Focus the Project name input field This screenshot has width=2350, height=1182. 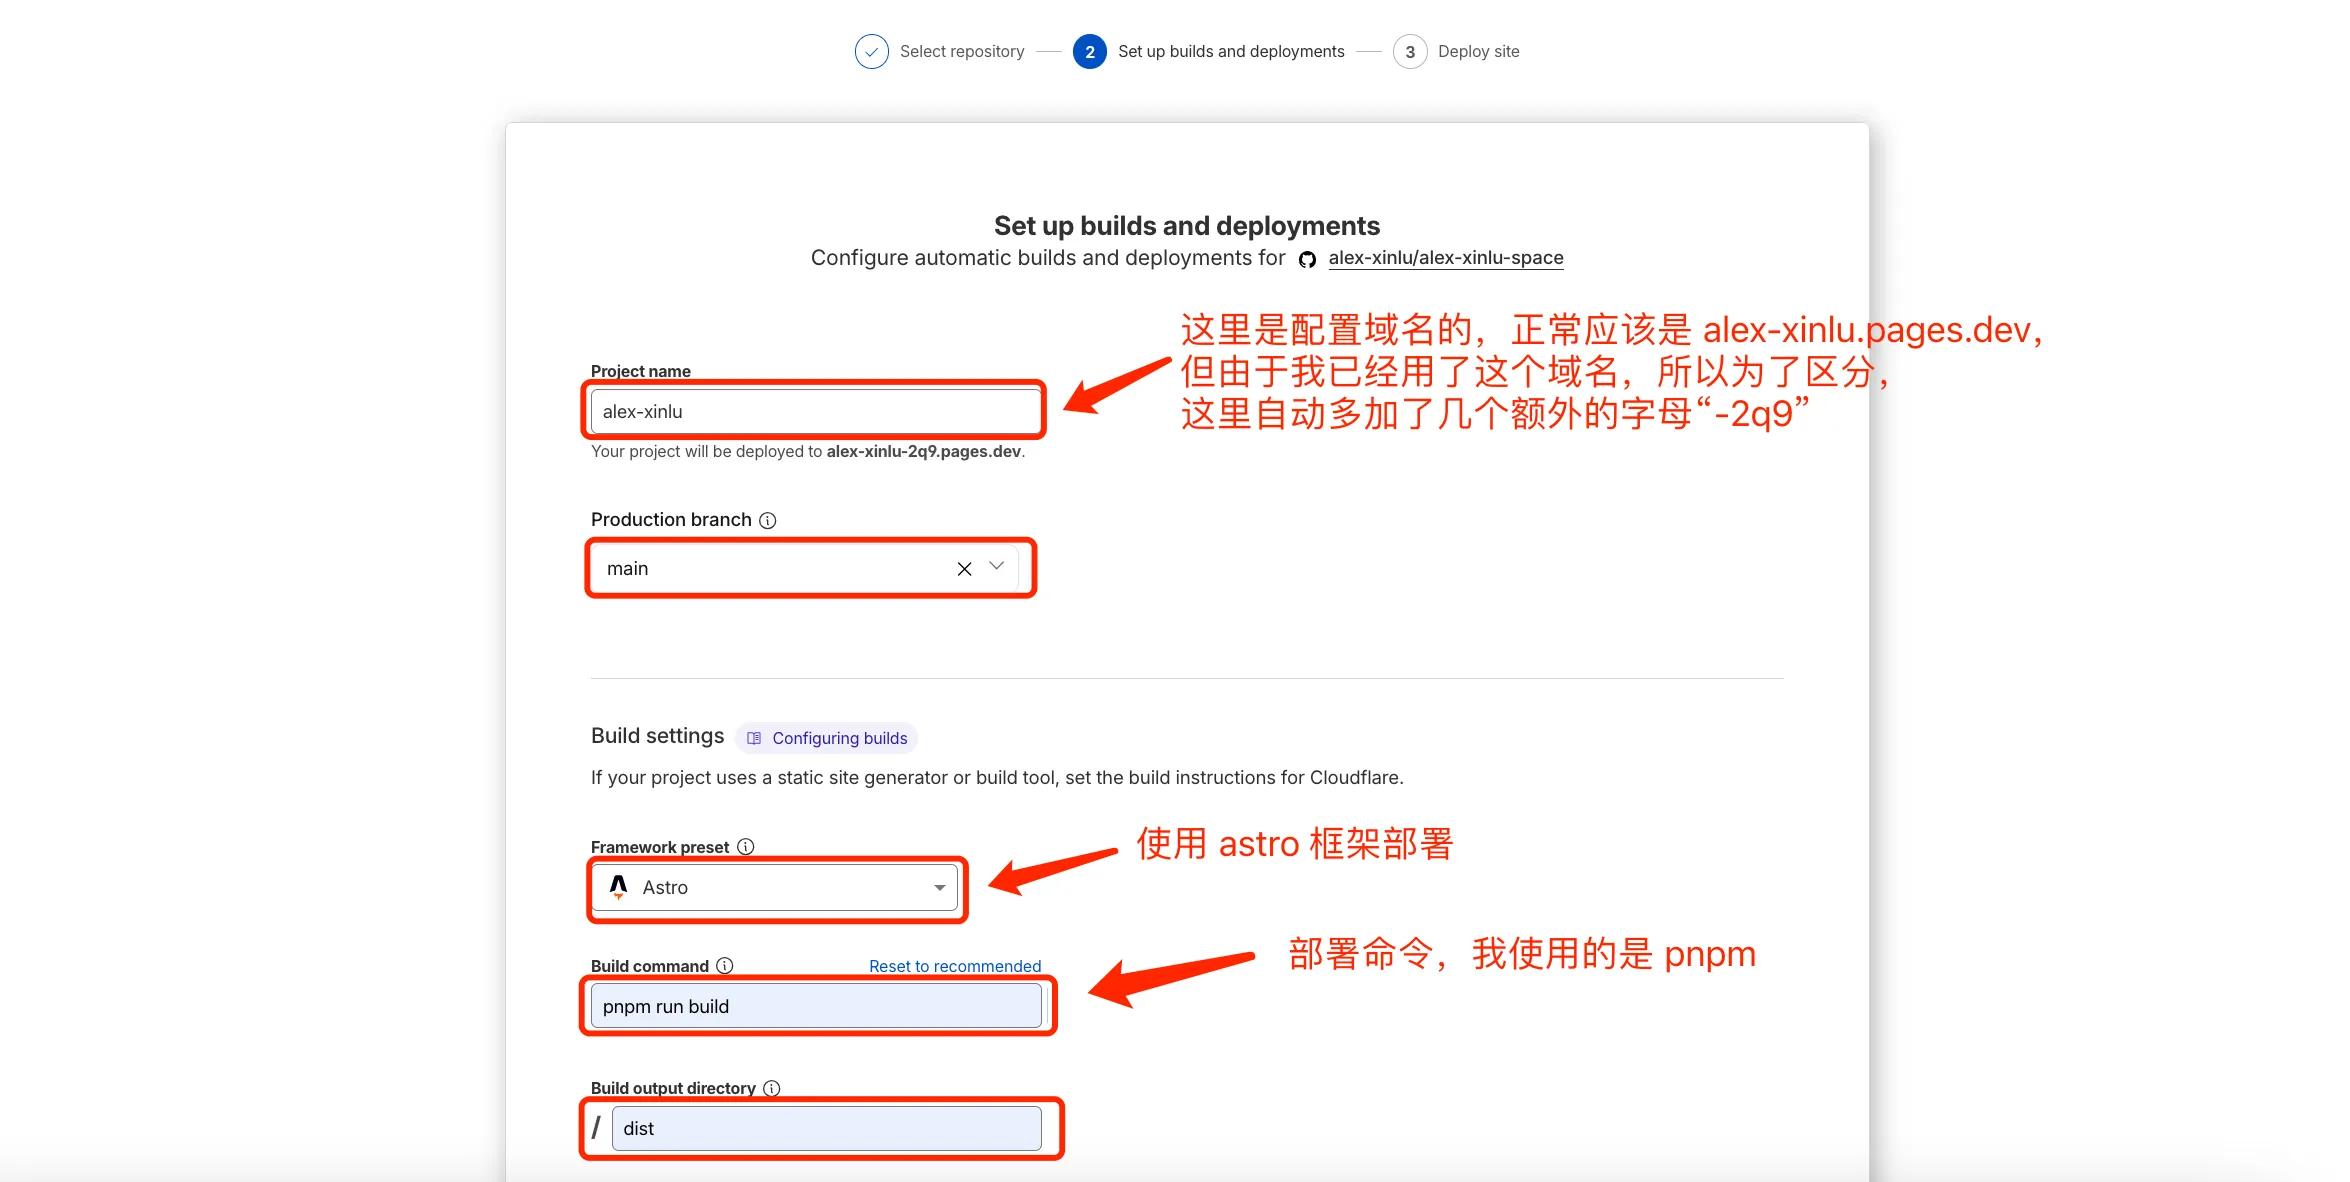click(x=815, y=412)
